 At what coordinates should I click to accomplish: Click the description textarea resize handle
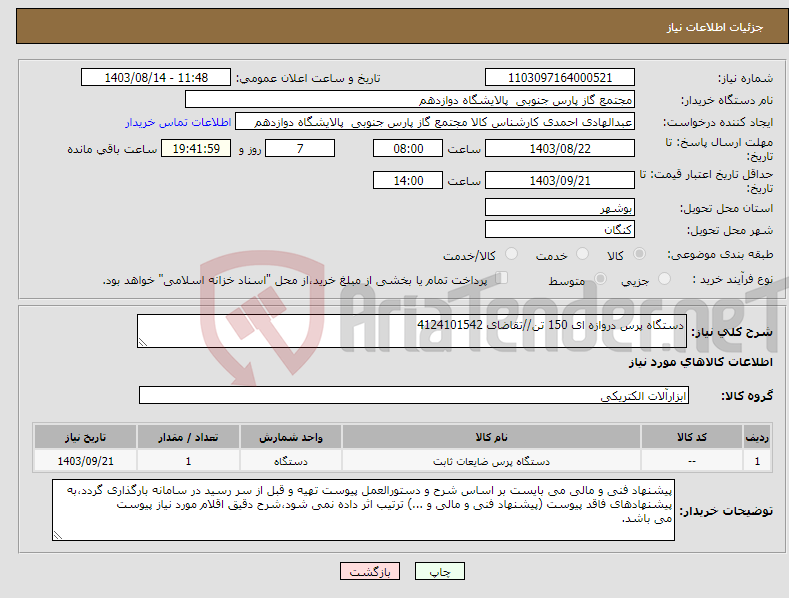tap(143, 342)
